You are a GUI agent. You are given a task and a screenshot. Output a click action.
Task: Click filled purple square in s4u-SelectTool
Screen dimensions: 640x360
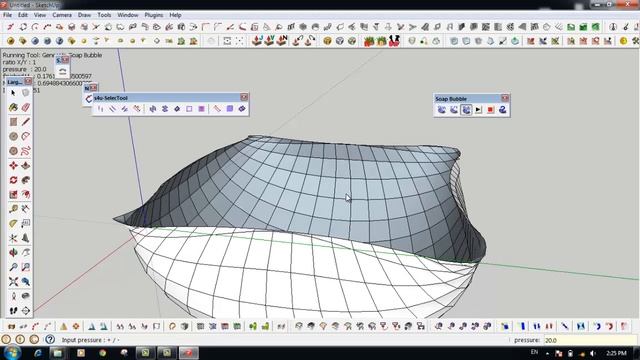coord(201,109)
